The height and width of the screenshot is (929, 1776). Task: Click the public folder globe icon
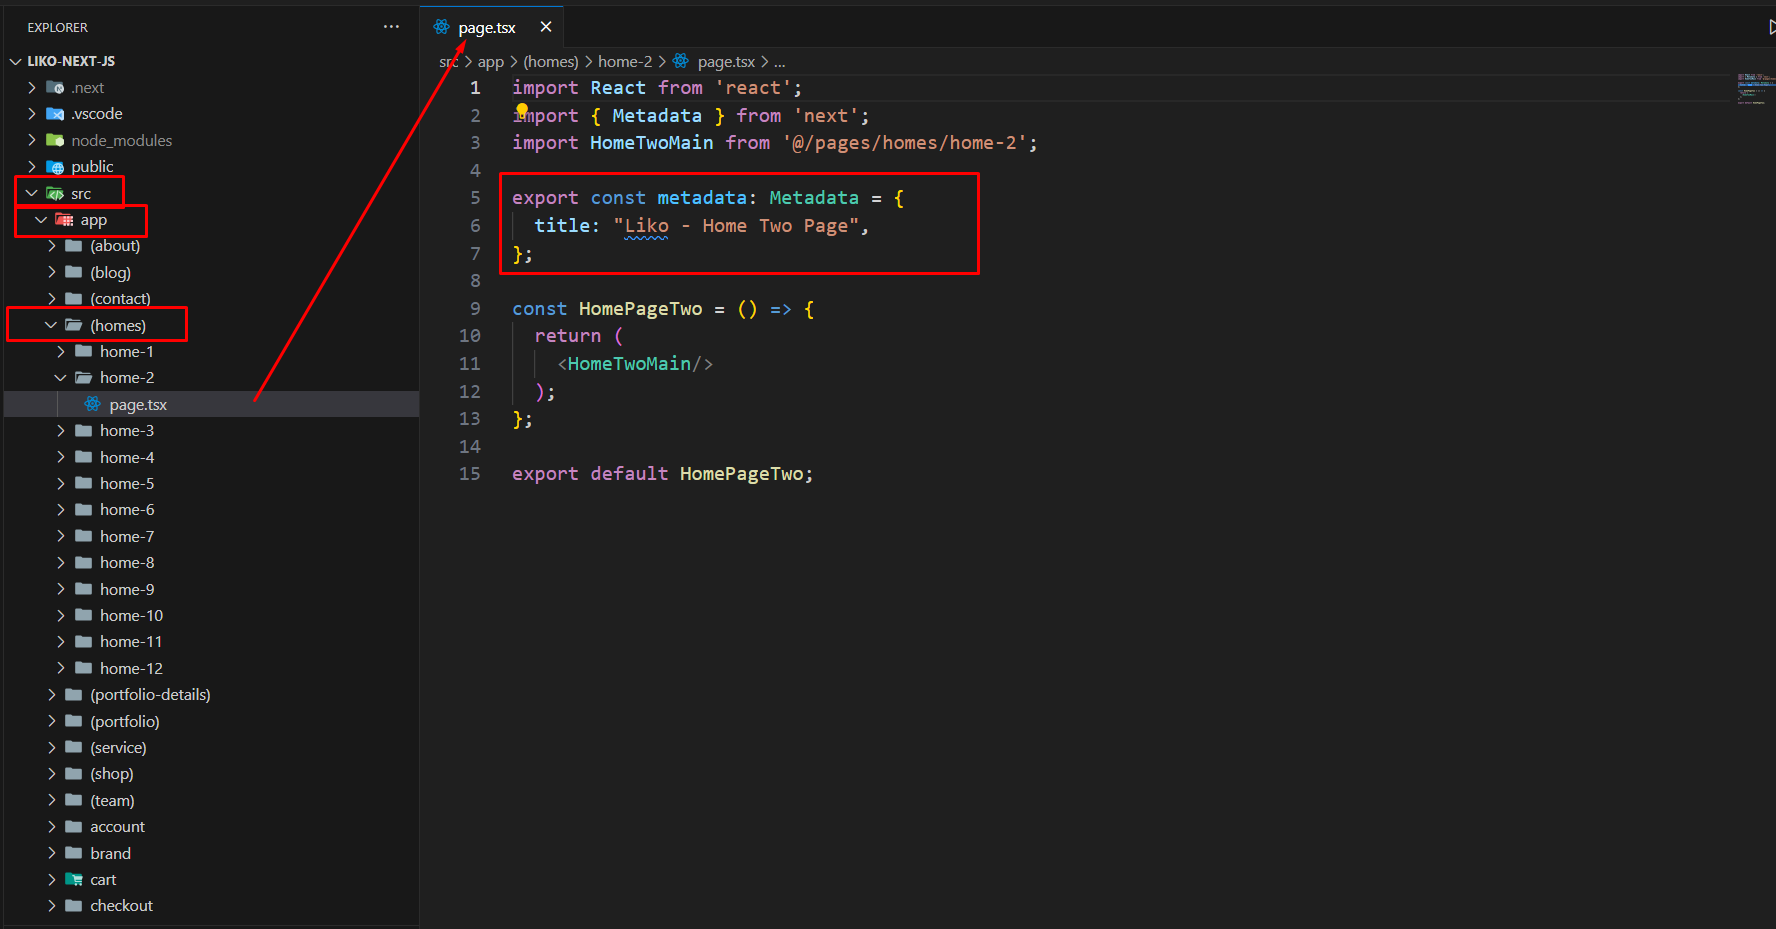point(55,167)
